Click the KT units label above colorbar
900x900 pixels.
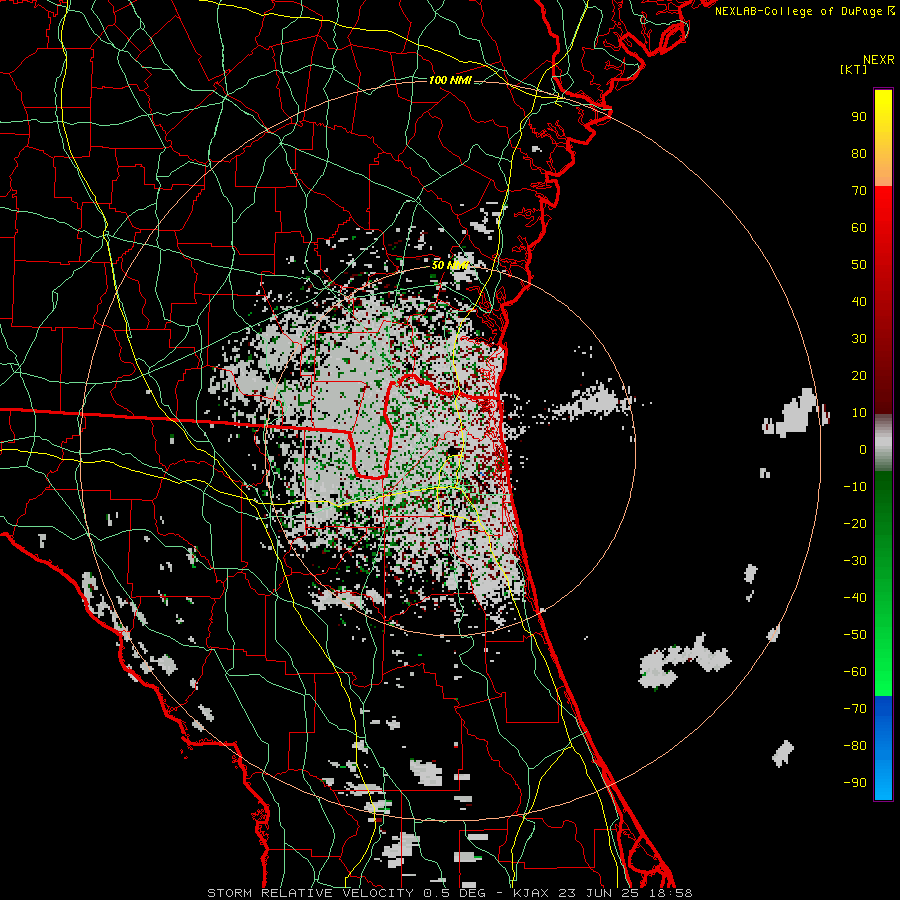(854, 69)
